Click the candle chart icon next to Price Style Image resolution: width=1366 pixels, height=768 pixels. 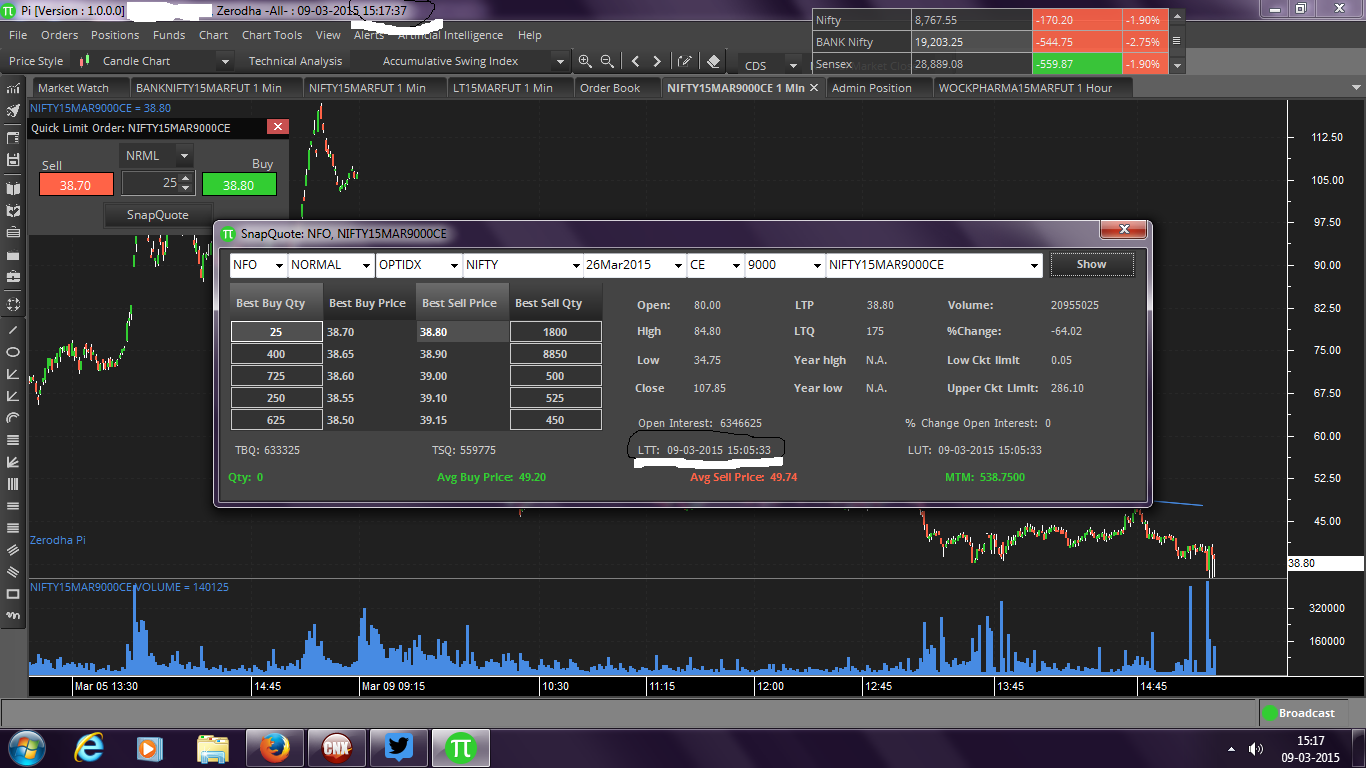tap(84, 61)
